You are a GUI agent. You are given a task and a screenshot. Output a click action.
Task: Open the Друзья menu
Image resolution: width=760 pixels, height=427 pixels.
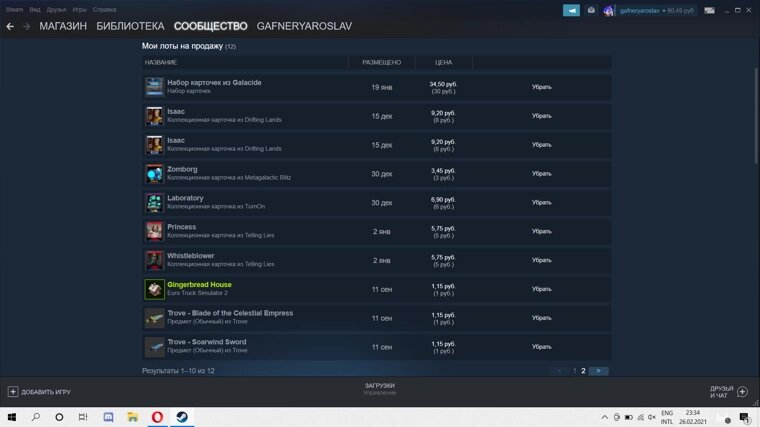point(56,10)
